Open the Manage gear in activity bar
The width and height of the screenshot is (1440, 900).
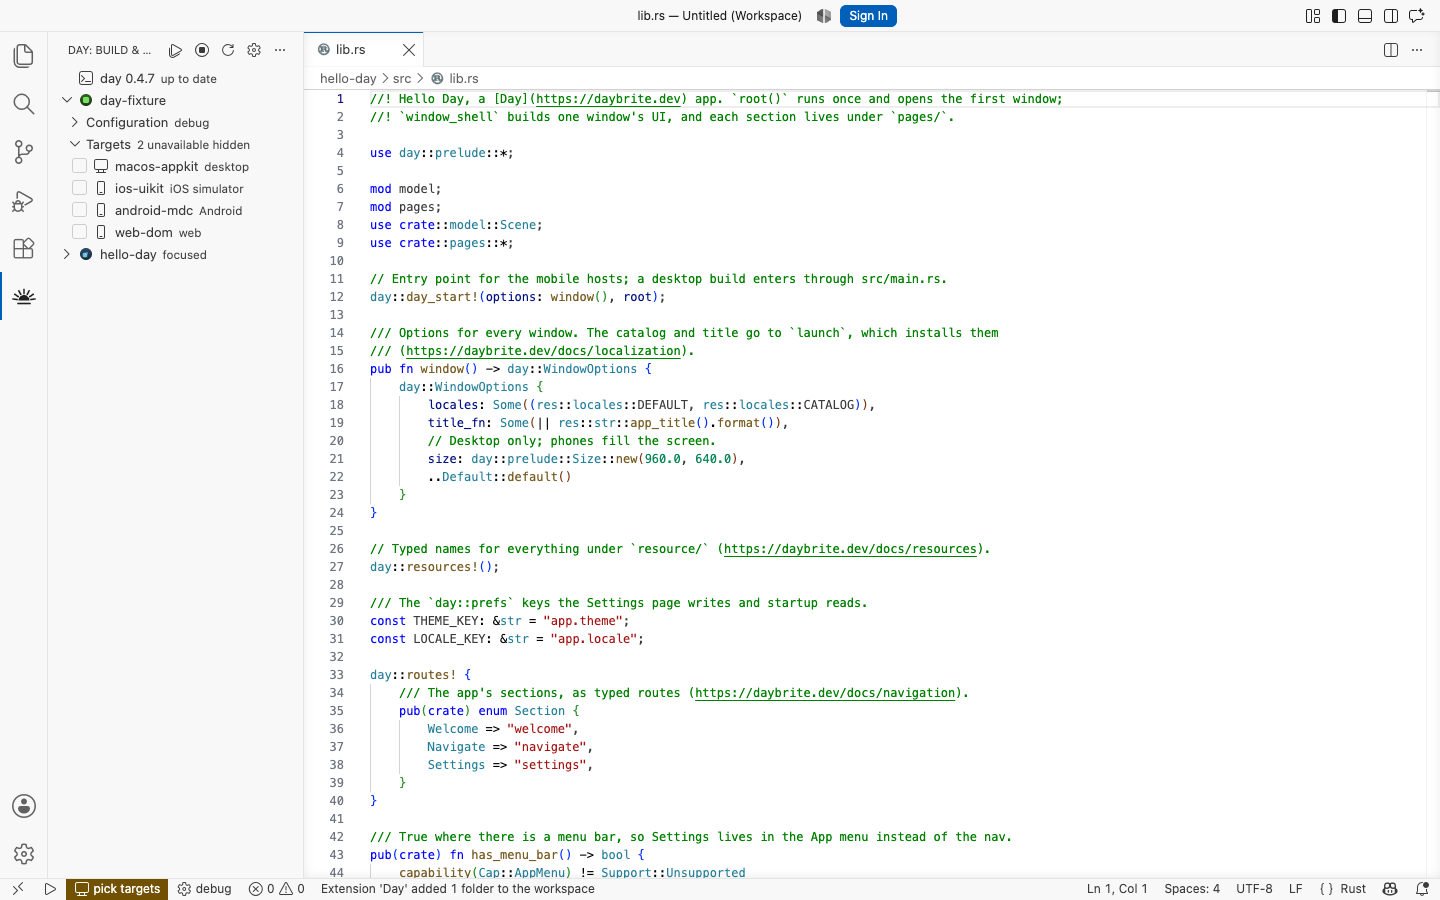point(24,854)
